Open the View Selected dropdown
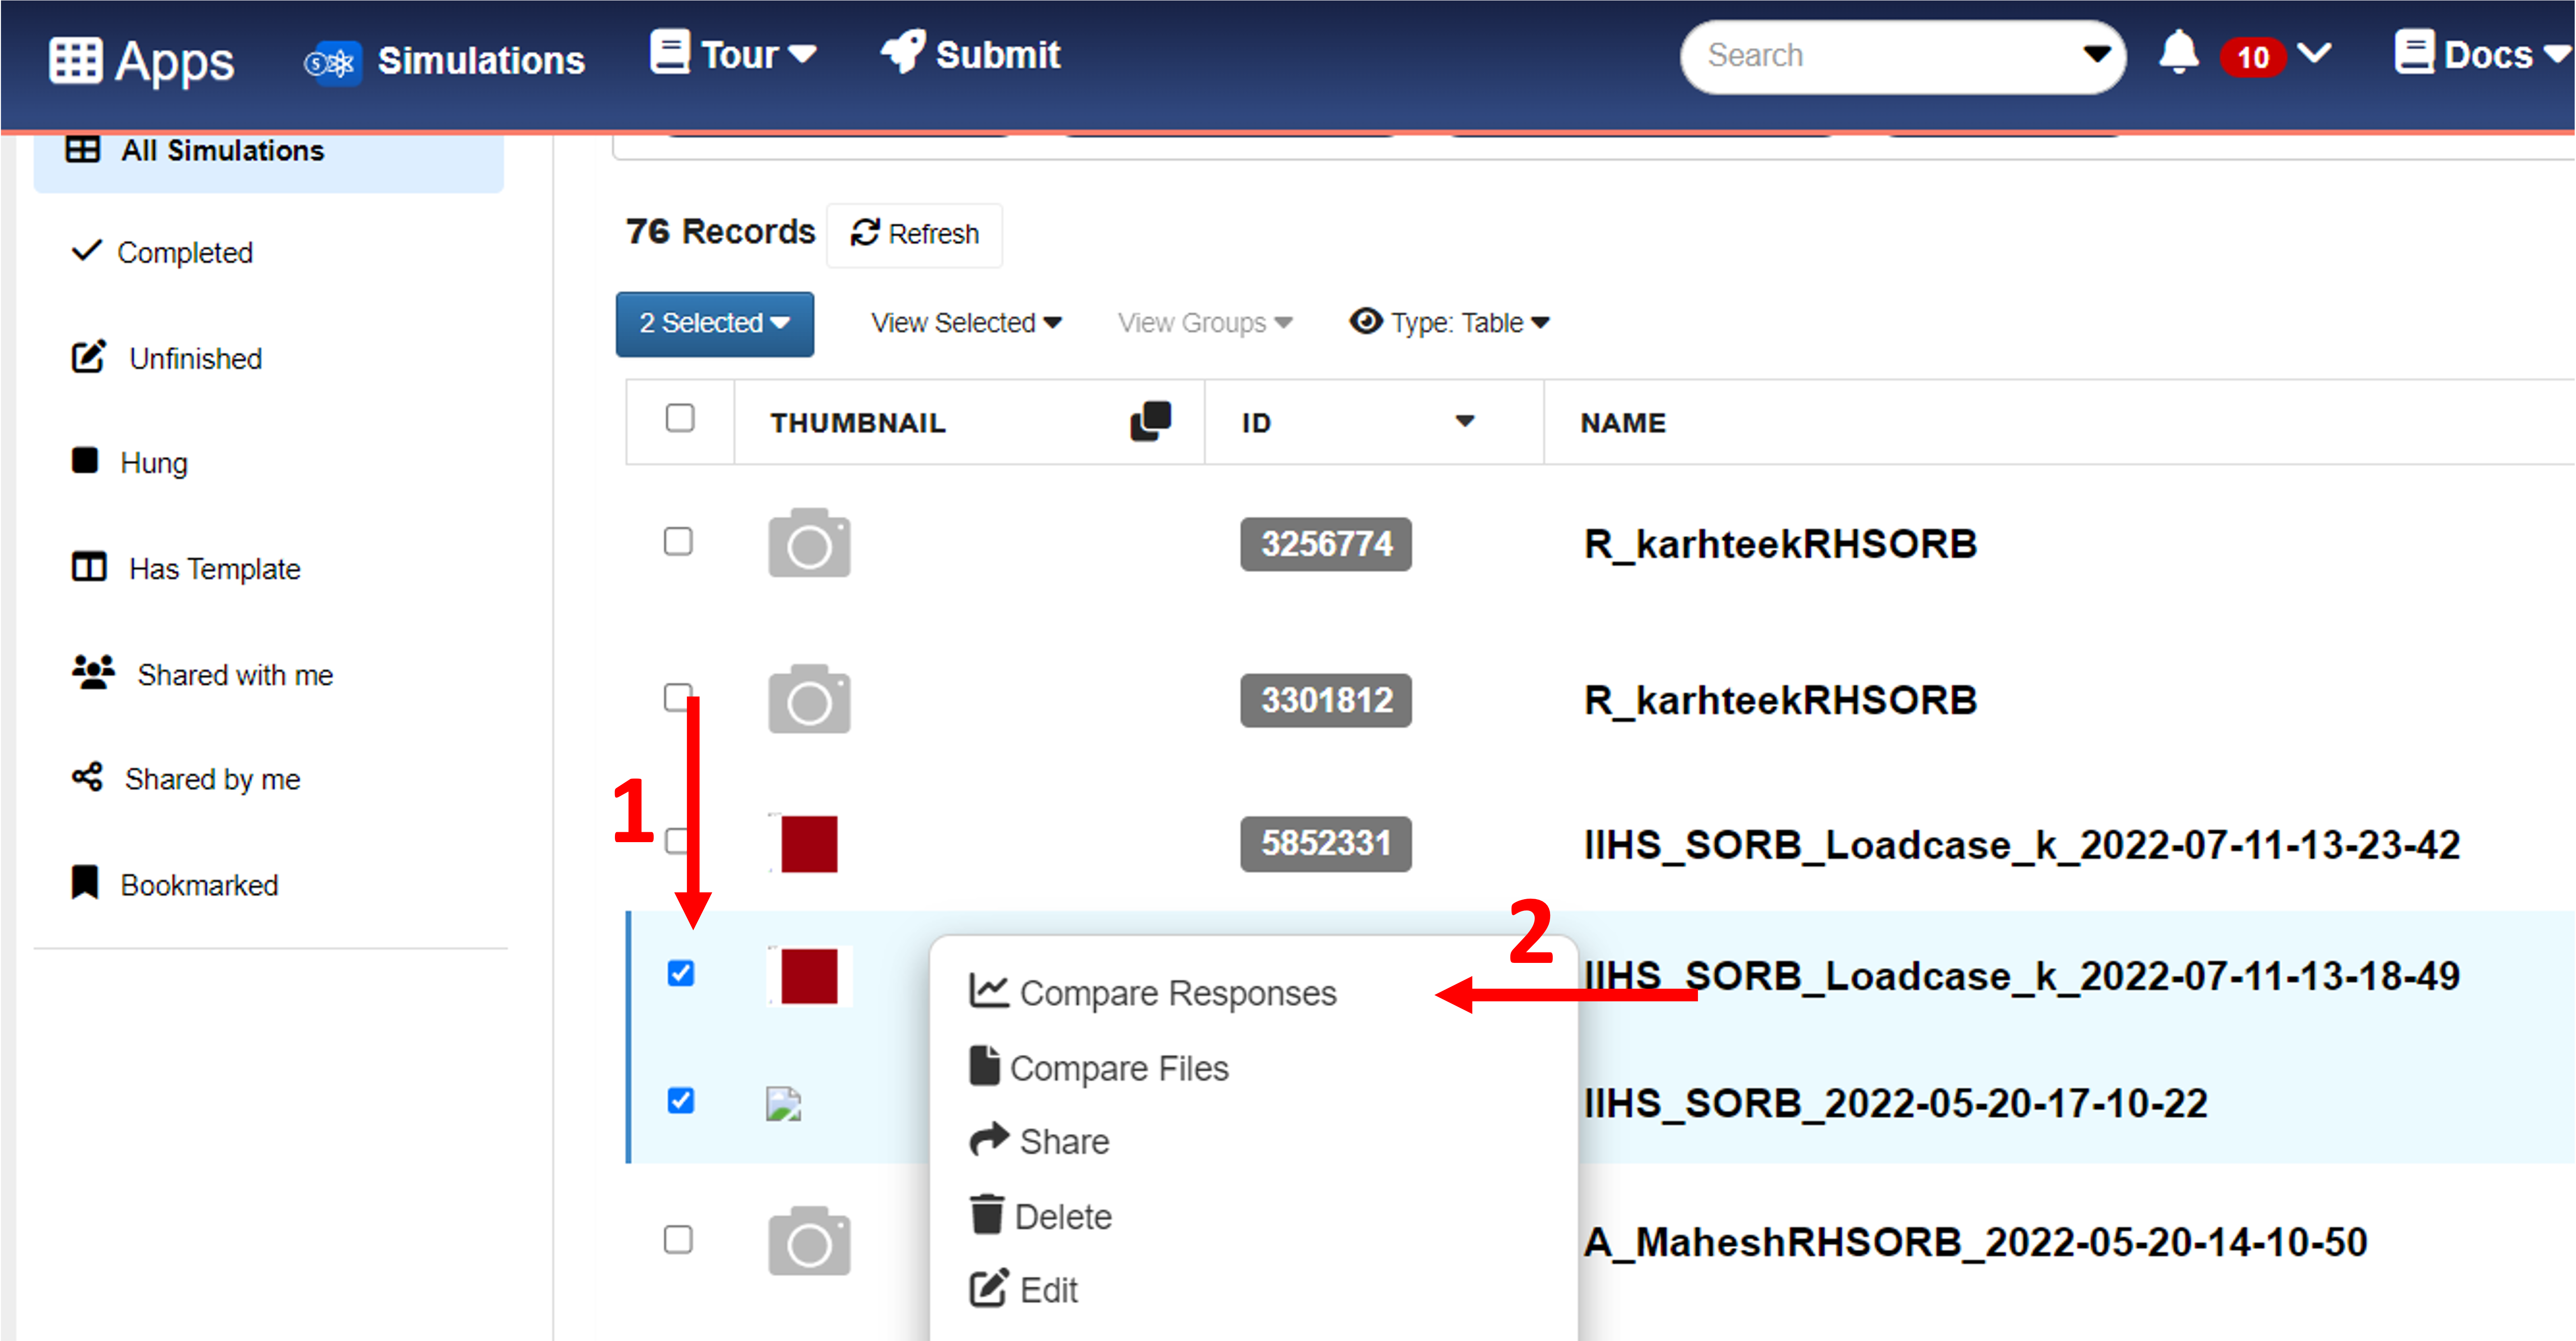 click(x=966, y=323)
